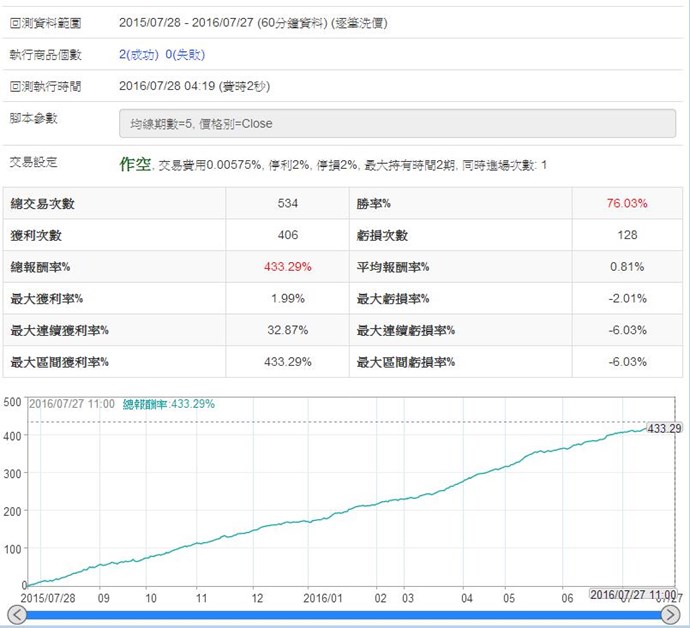Click the 最大連續獲利率% value 32.87%
This screenshot has width=690, height=628.
(288, 331)
